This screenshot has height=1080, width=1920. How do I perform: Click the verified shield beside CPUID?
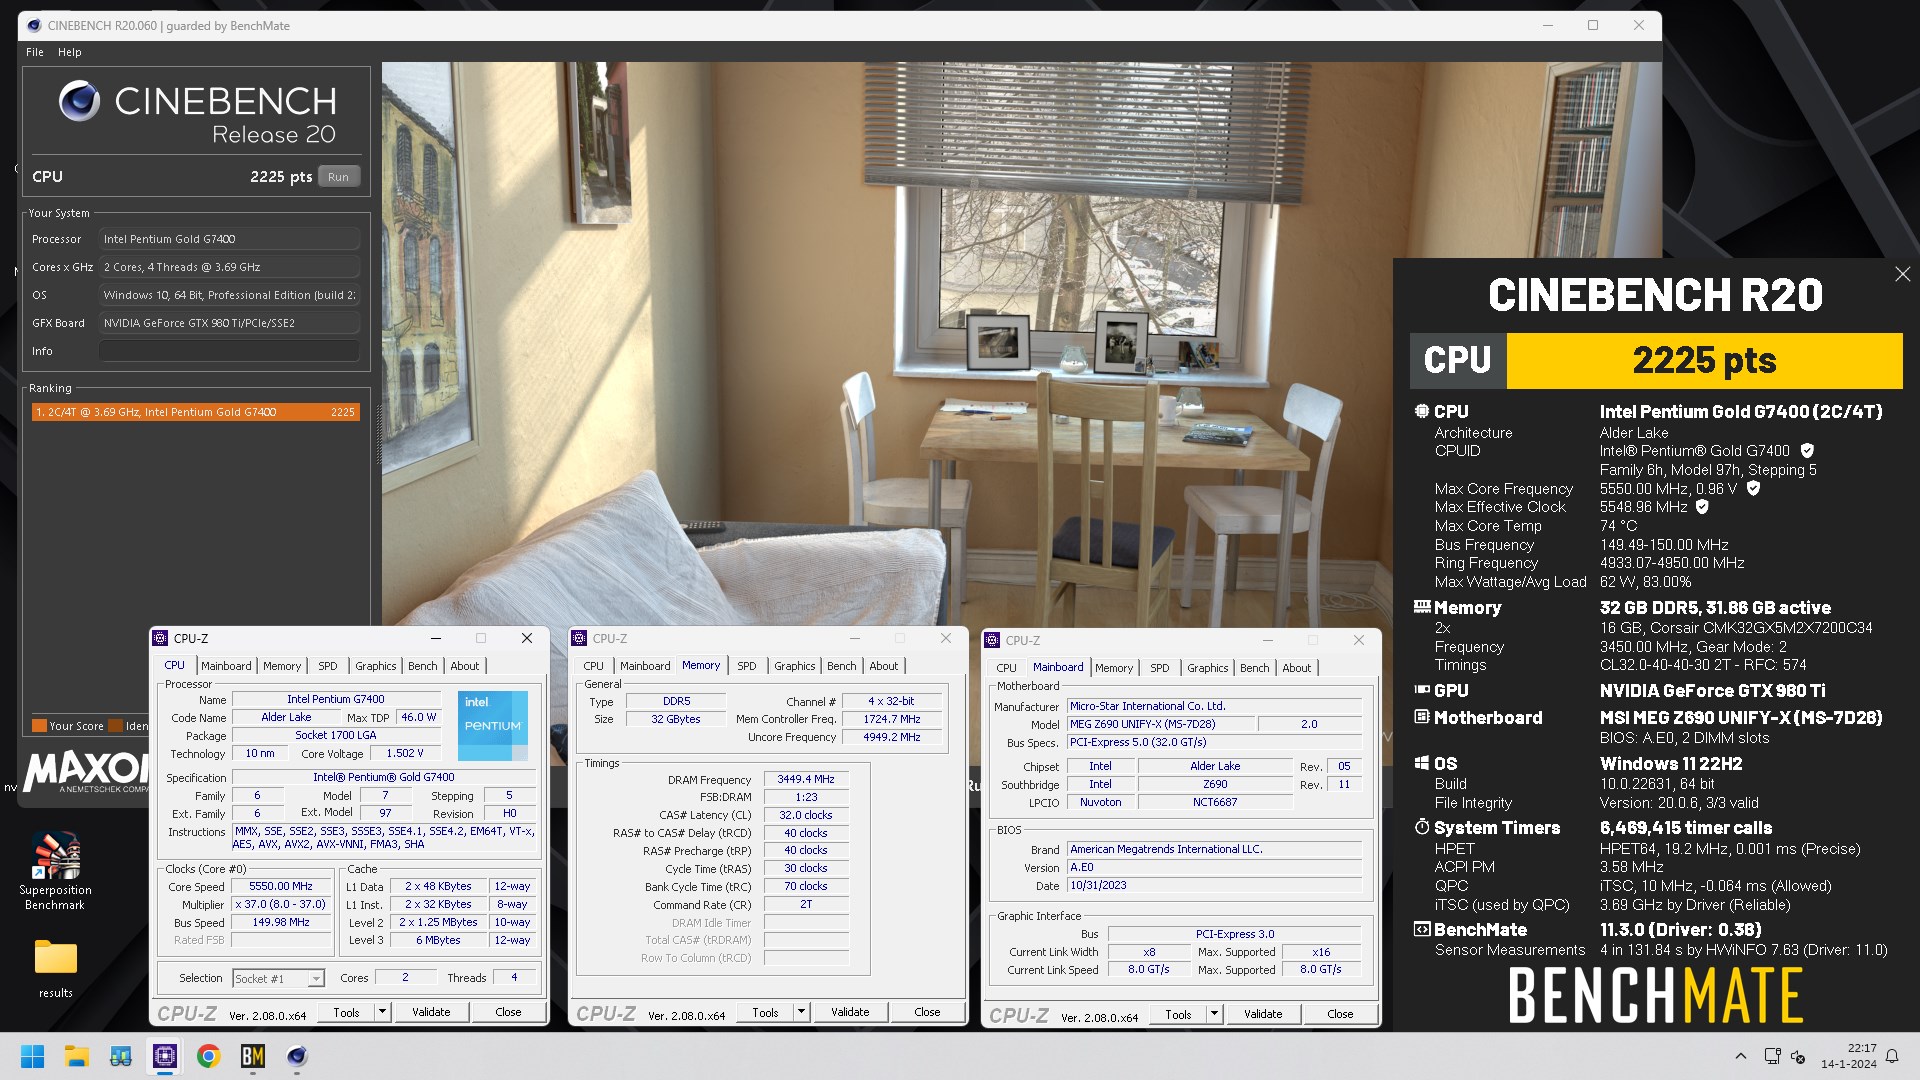[x=1807, y=451]
